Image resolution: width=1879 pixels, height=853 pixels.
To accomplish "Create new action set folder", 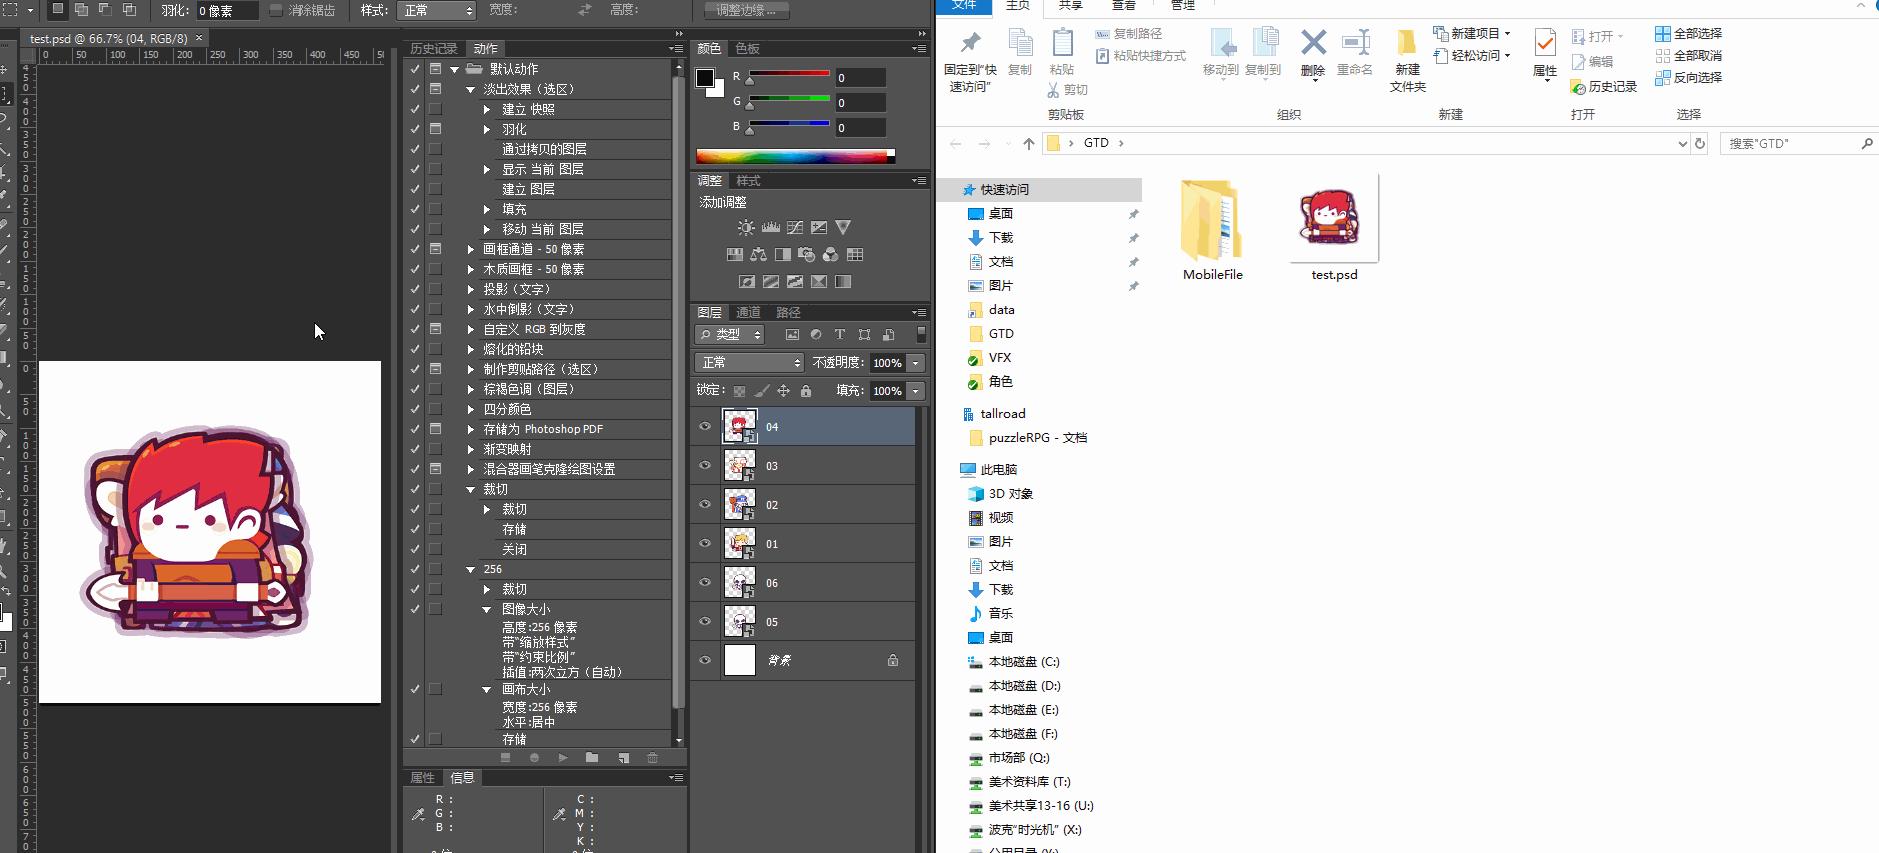I will pyautogui.click(x=592, y=758).
